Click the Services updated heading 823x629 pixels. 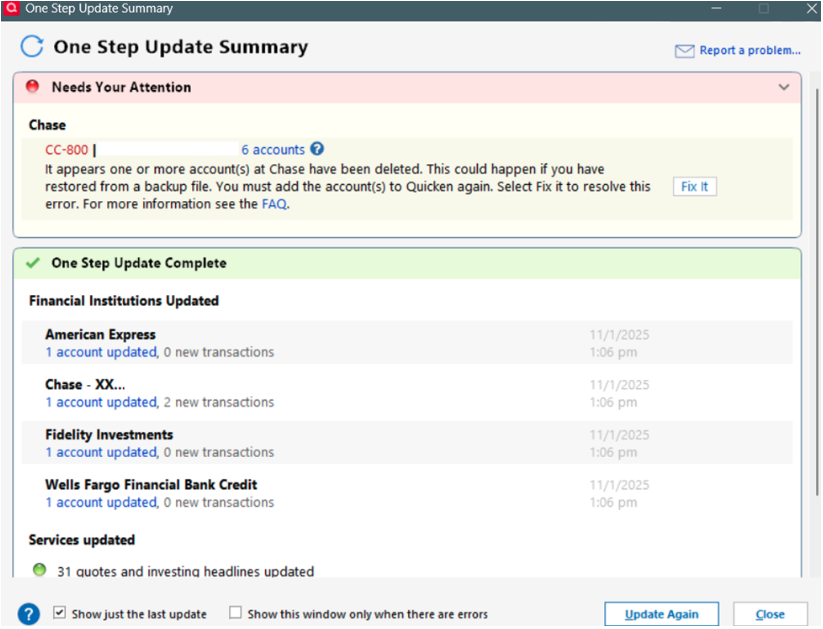pos(82,540)
